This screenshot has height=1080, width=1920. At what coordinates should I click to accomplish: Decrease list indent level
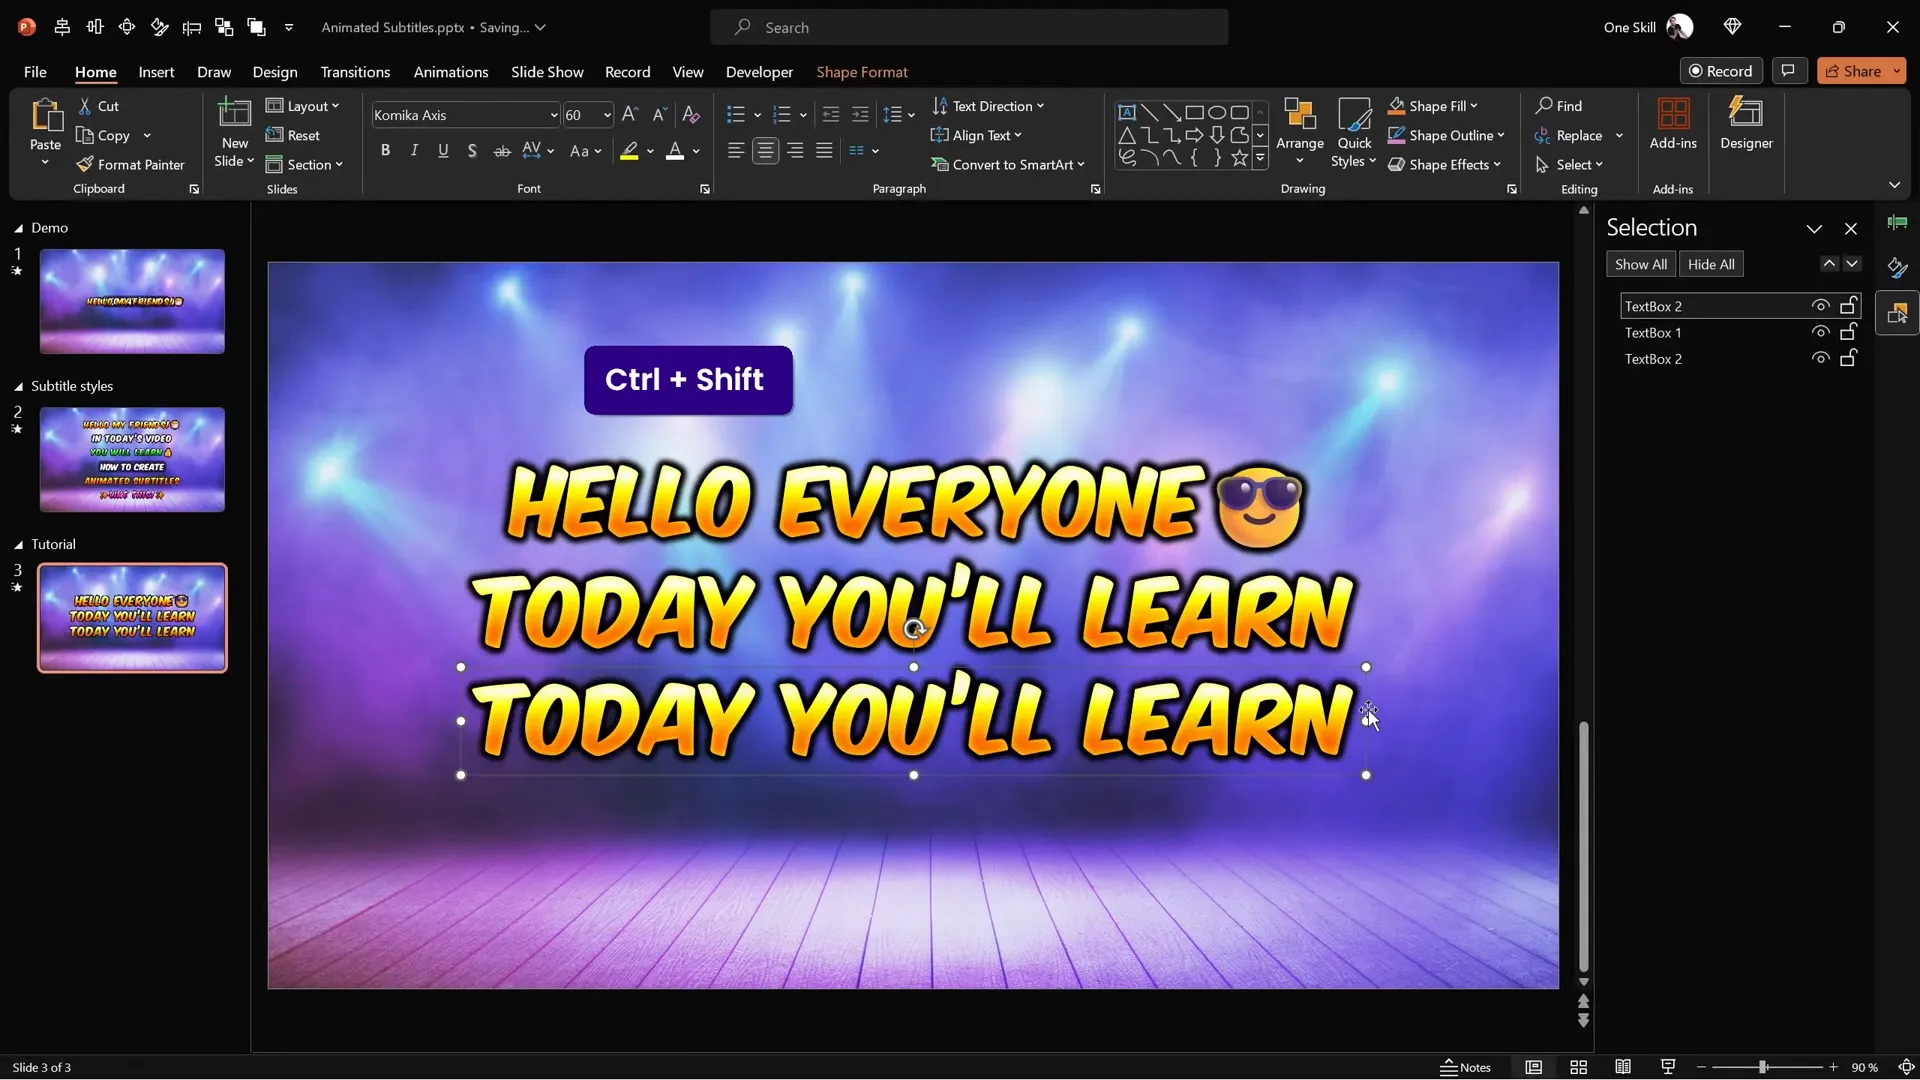point(830,115)
